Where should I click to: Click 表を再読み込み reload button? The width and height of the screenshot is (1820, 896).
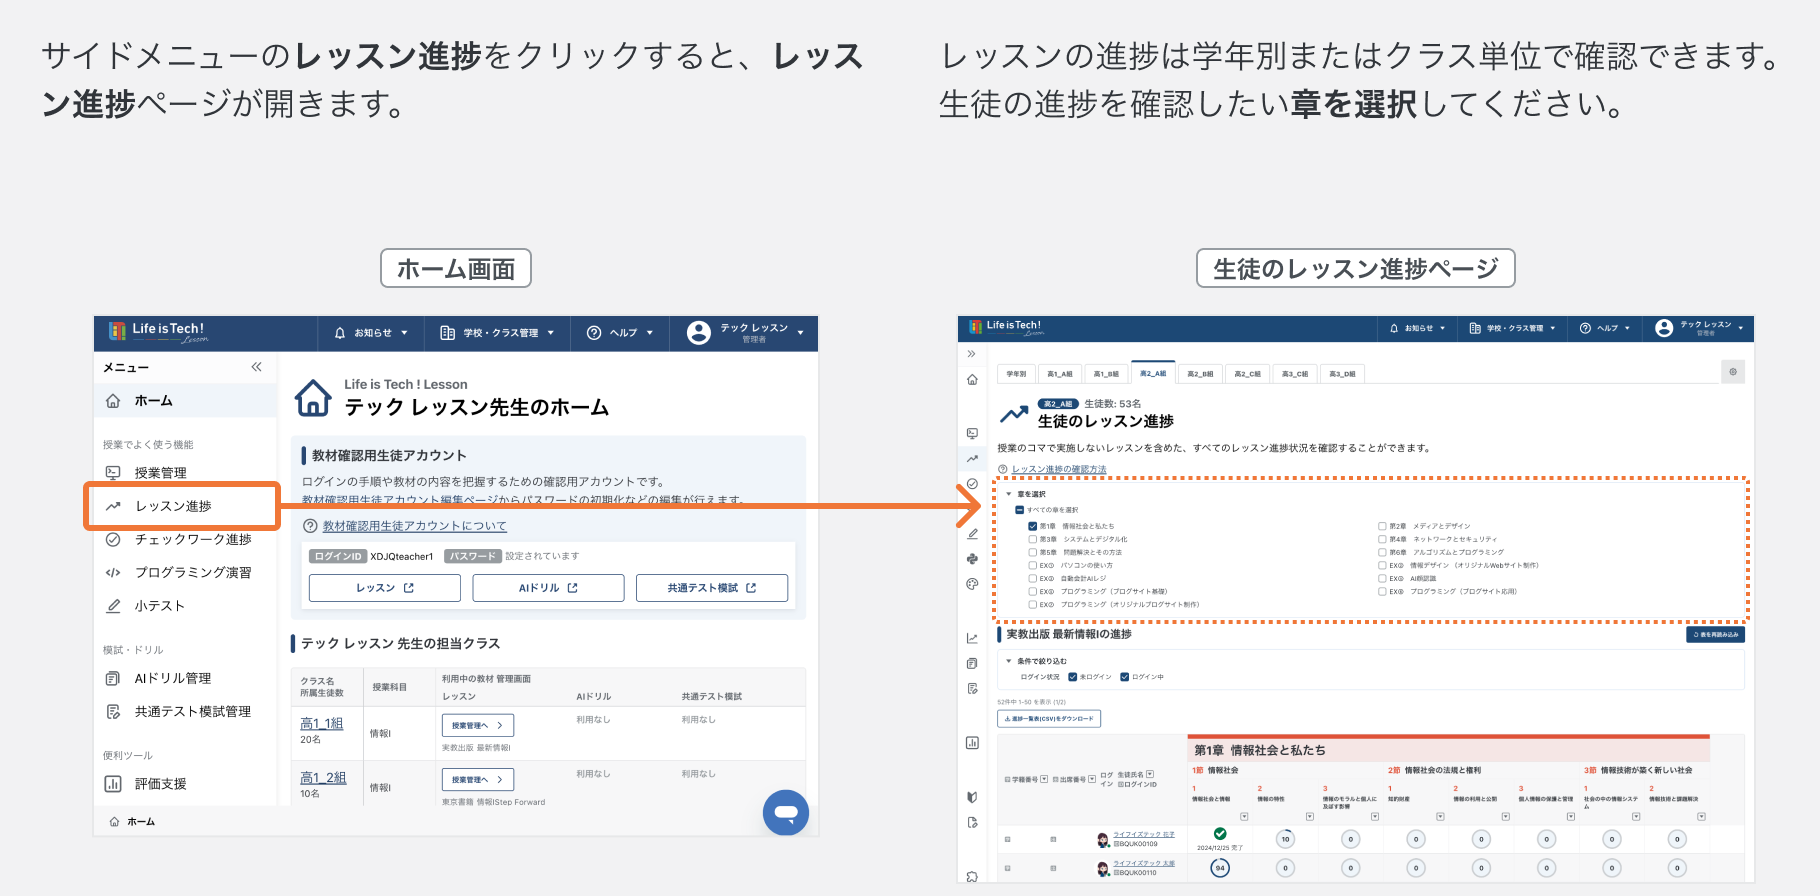(x=1716, y=634)
